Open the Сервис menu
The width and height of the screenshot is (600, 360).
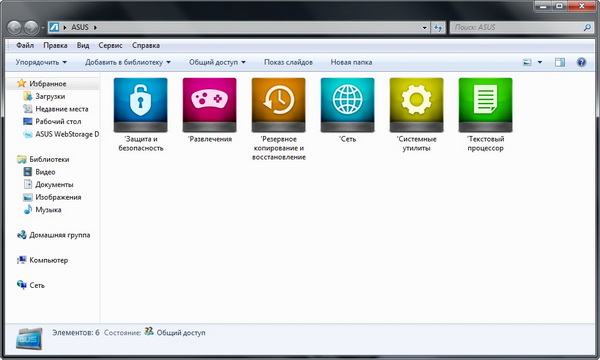110,45
